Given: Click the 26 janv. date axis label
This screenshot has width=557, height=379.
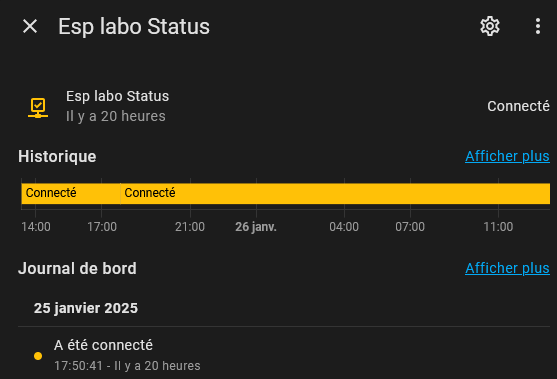Looking at the screenshot, I should coord(256,227).
